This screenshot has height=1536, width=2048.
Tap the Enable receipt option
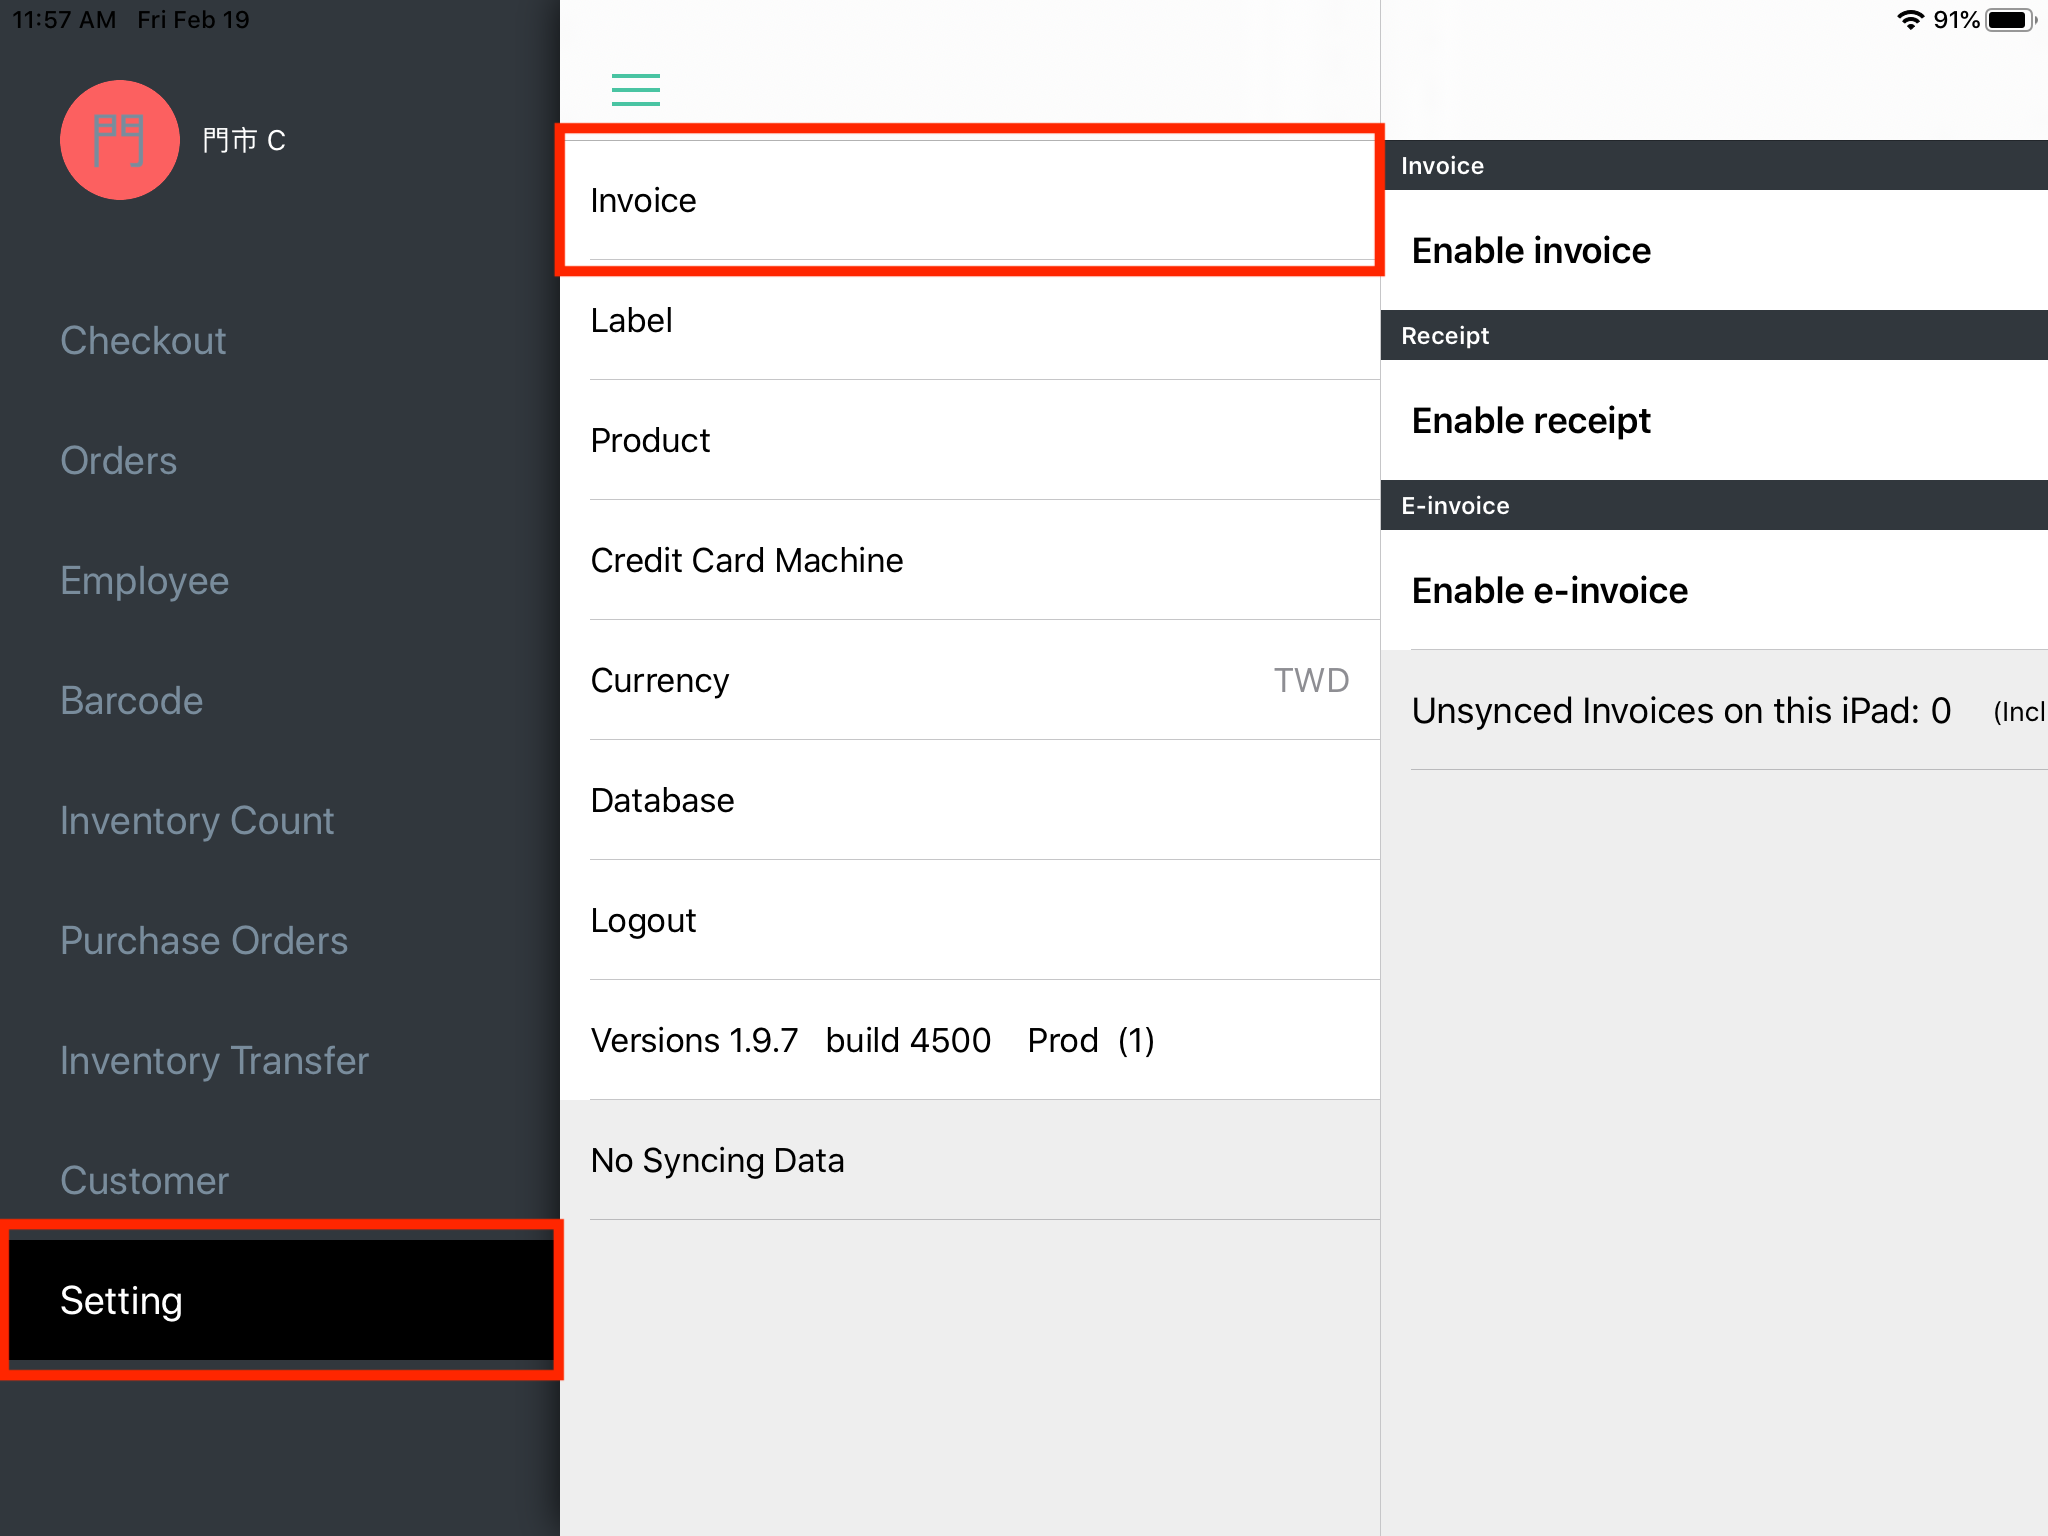pyautogui.click(x=1714, y=420)
